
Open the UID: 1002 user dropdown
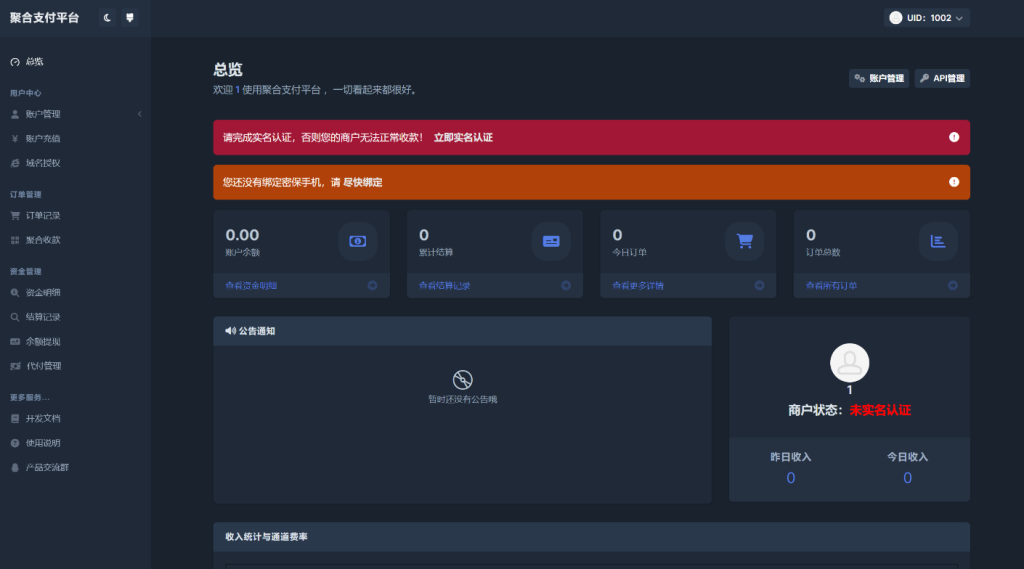(x=927, y=18)
